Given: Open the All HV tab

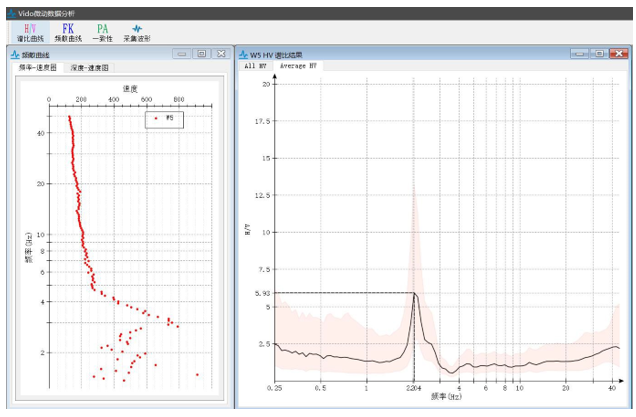Looking at the screenshot, I should [257, 65].
